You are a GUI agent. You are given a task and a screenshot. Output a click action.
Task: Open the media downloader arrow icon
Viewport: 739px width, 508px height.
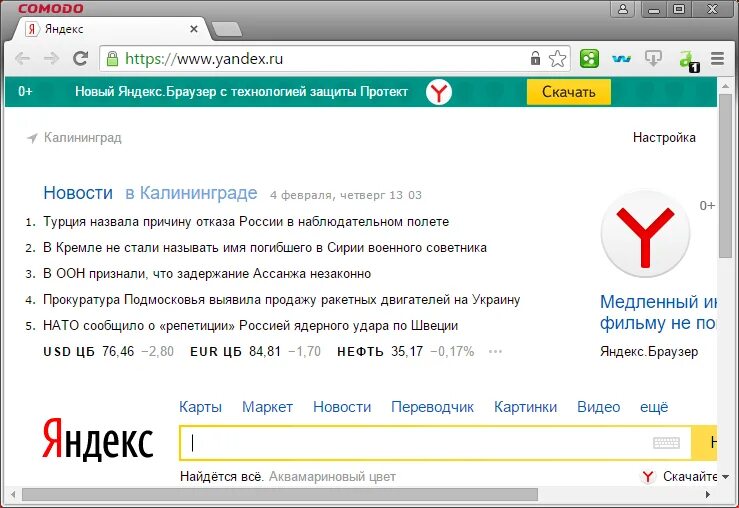coord(653,58)
